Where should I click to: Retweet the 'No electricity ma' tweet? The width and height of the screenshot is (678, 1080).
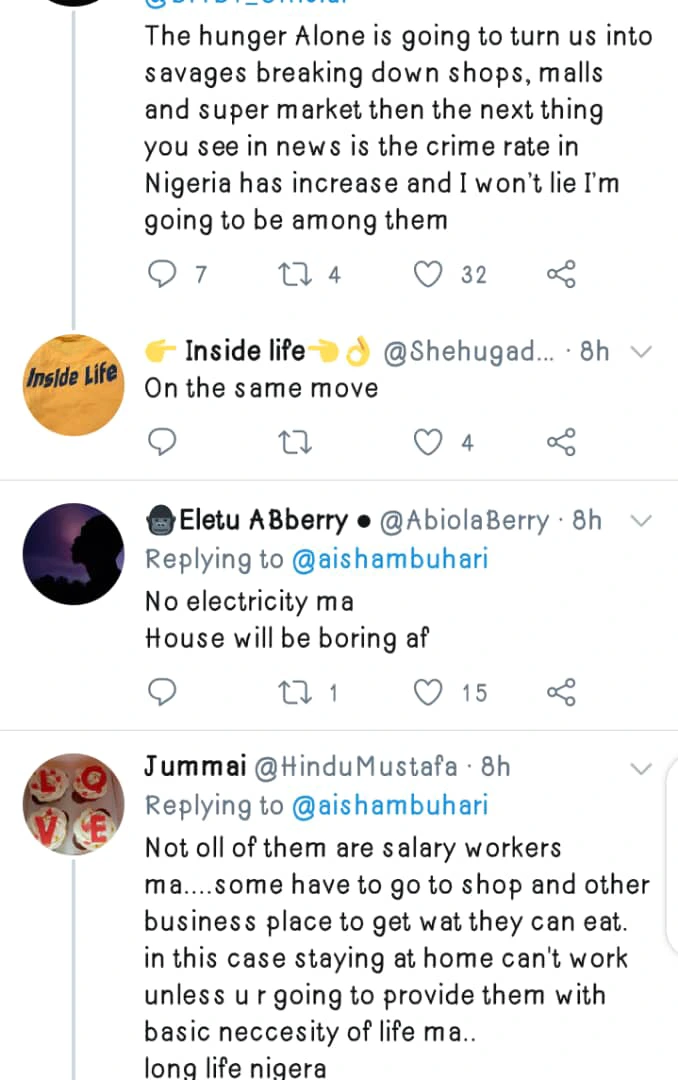[x=295, y=692]
